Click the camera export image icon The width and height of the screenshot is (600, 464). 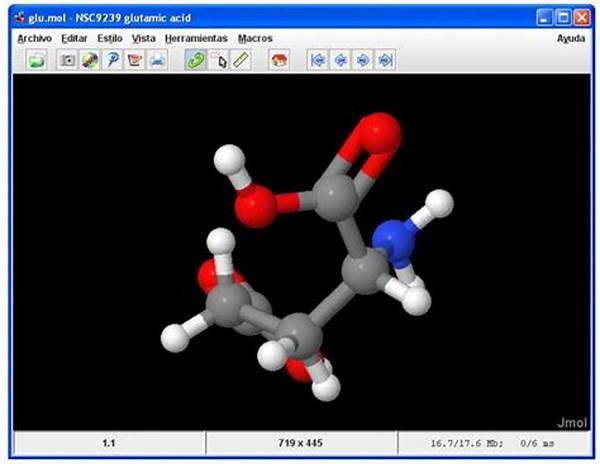coord(68,61)
